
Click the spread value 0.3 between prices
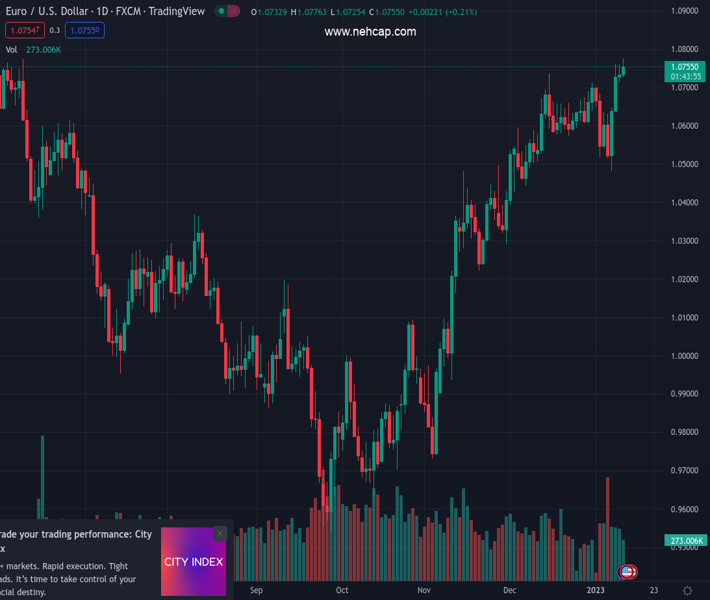click(x=55, y=31)
